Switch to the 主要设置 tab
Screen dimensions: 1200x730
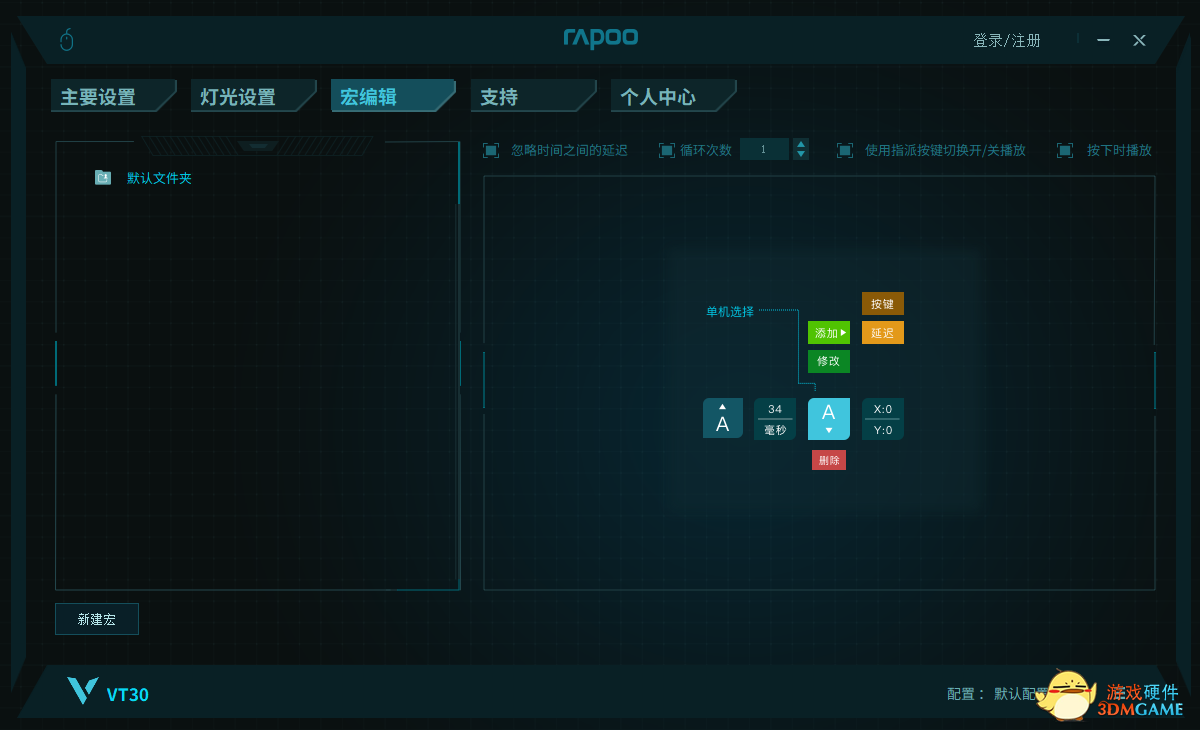113,96
